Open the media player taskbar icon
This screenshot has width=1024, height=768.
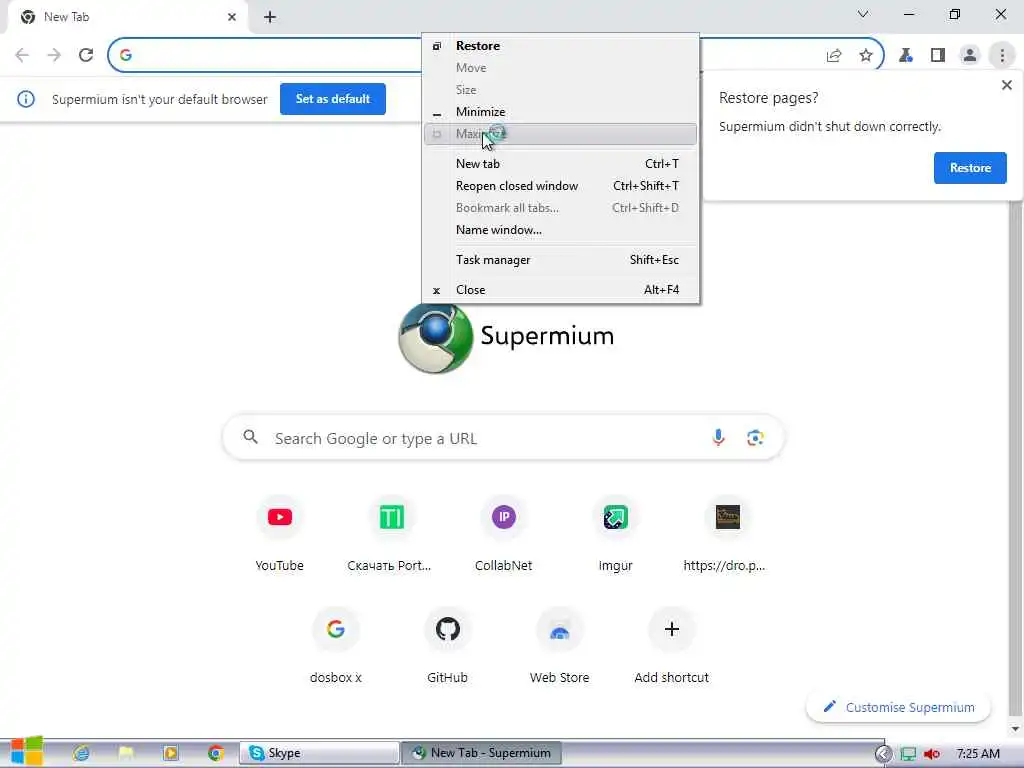pyautogui.click(x=170, y=753)
